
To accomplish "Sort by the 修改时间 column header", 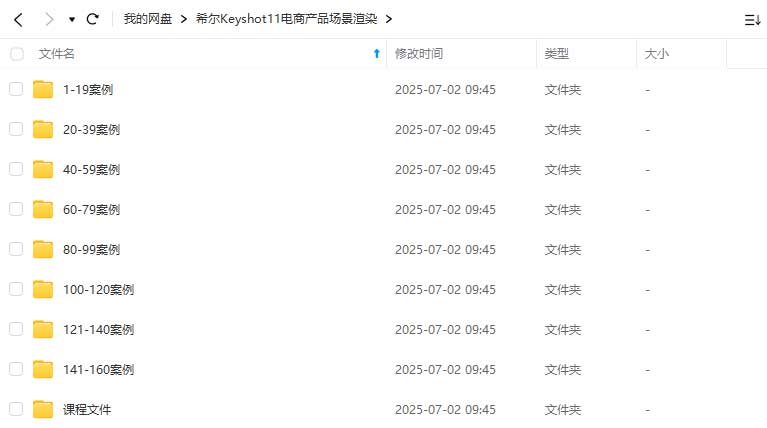I will click(x=419, y=54).
